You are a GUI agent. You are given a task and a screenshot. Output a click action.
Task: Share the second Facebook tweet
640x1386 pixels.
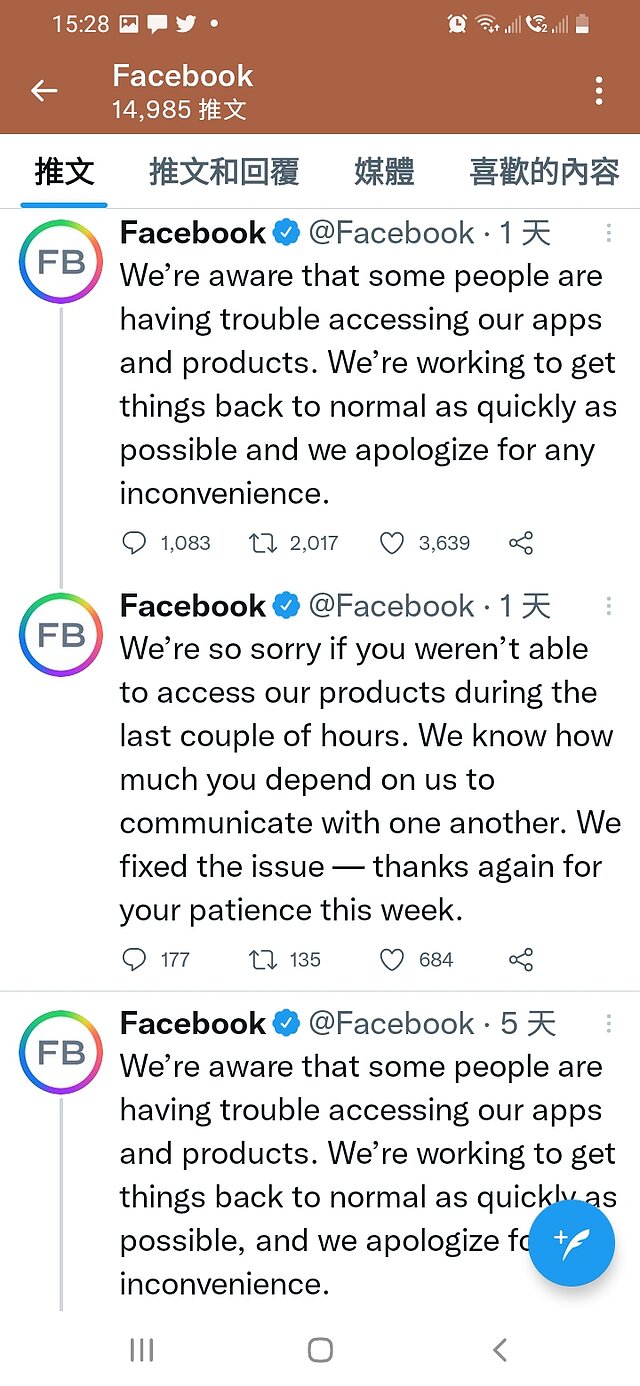(520, 960)
